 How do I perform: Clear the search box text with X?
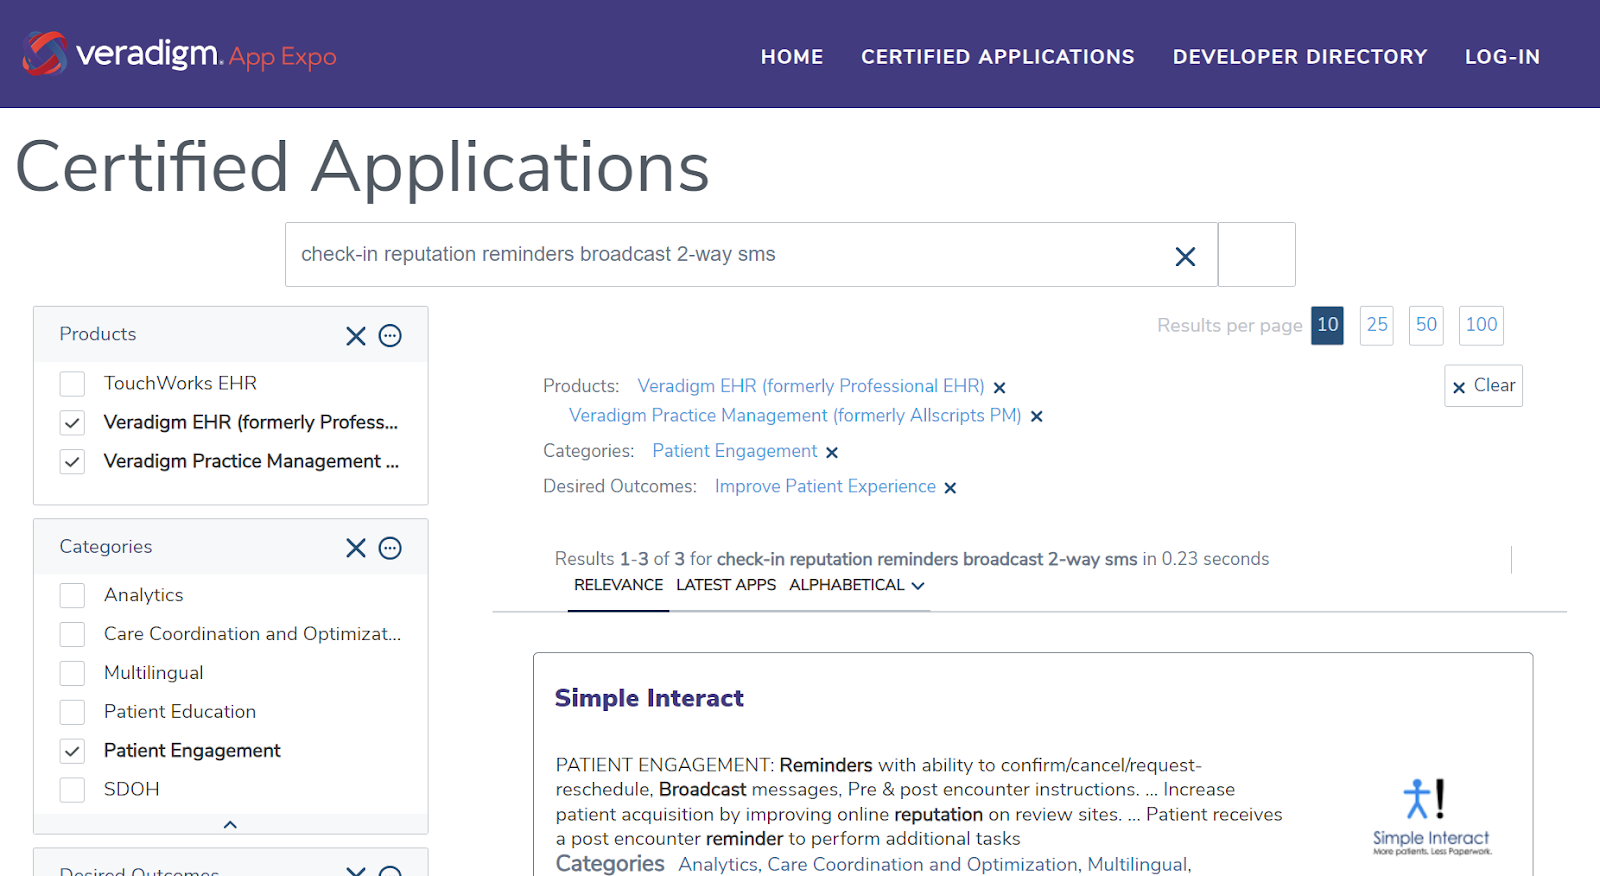1185,257
